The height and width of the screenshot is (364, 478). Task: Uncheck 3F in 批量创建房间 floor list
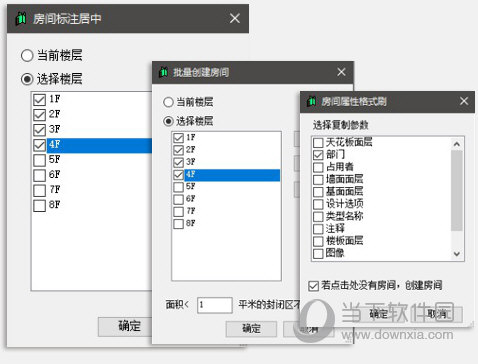click(179, 162)
